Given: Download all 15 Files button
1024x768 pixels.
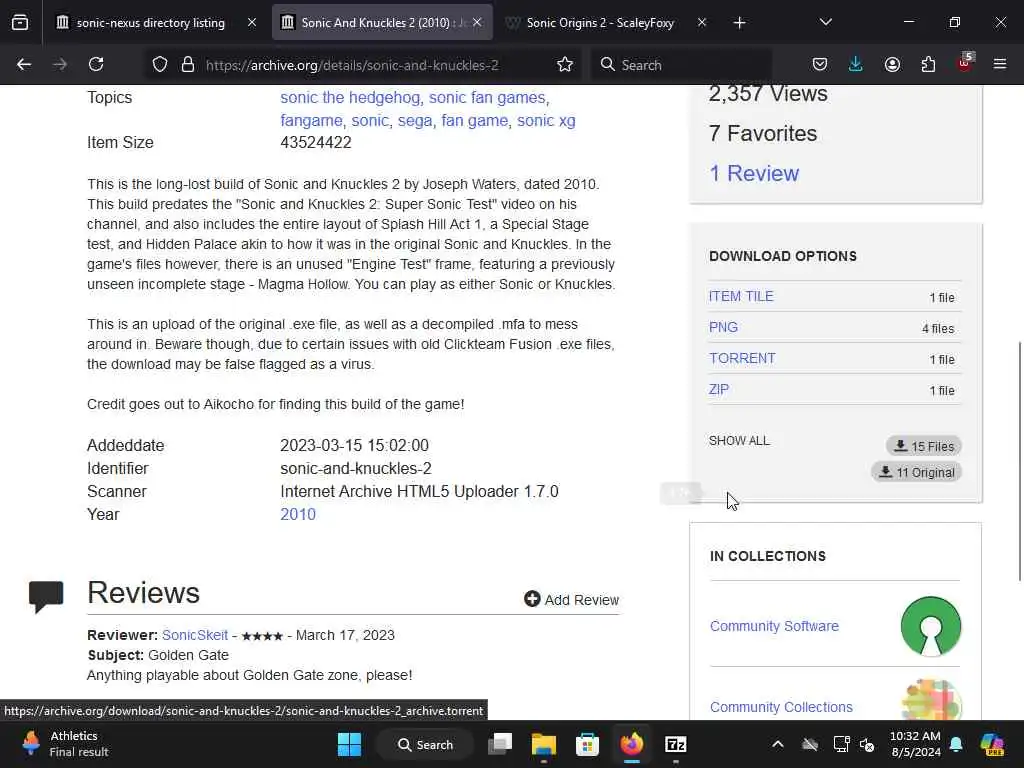Looking at the screenshot, I should (923, 446).
